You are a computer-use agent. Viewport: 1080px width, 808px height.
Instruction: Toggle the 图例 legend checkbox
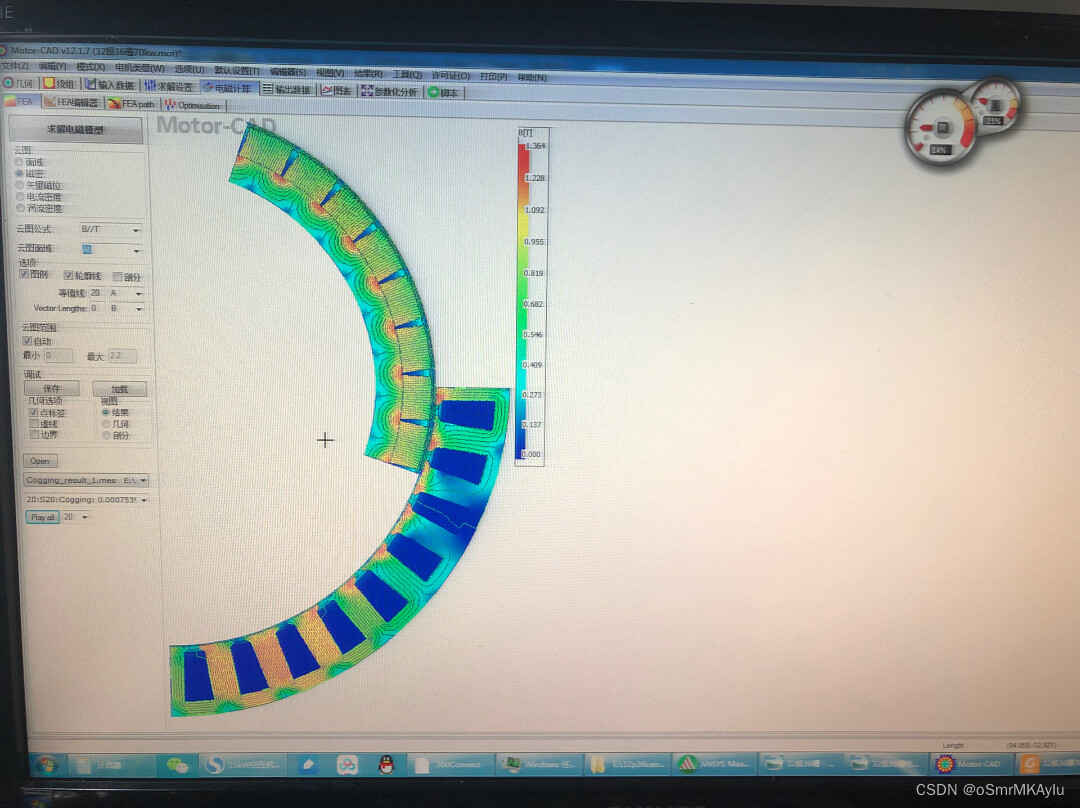click(24, 274)
